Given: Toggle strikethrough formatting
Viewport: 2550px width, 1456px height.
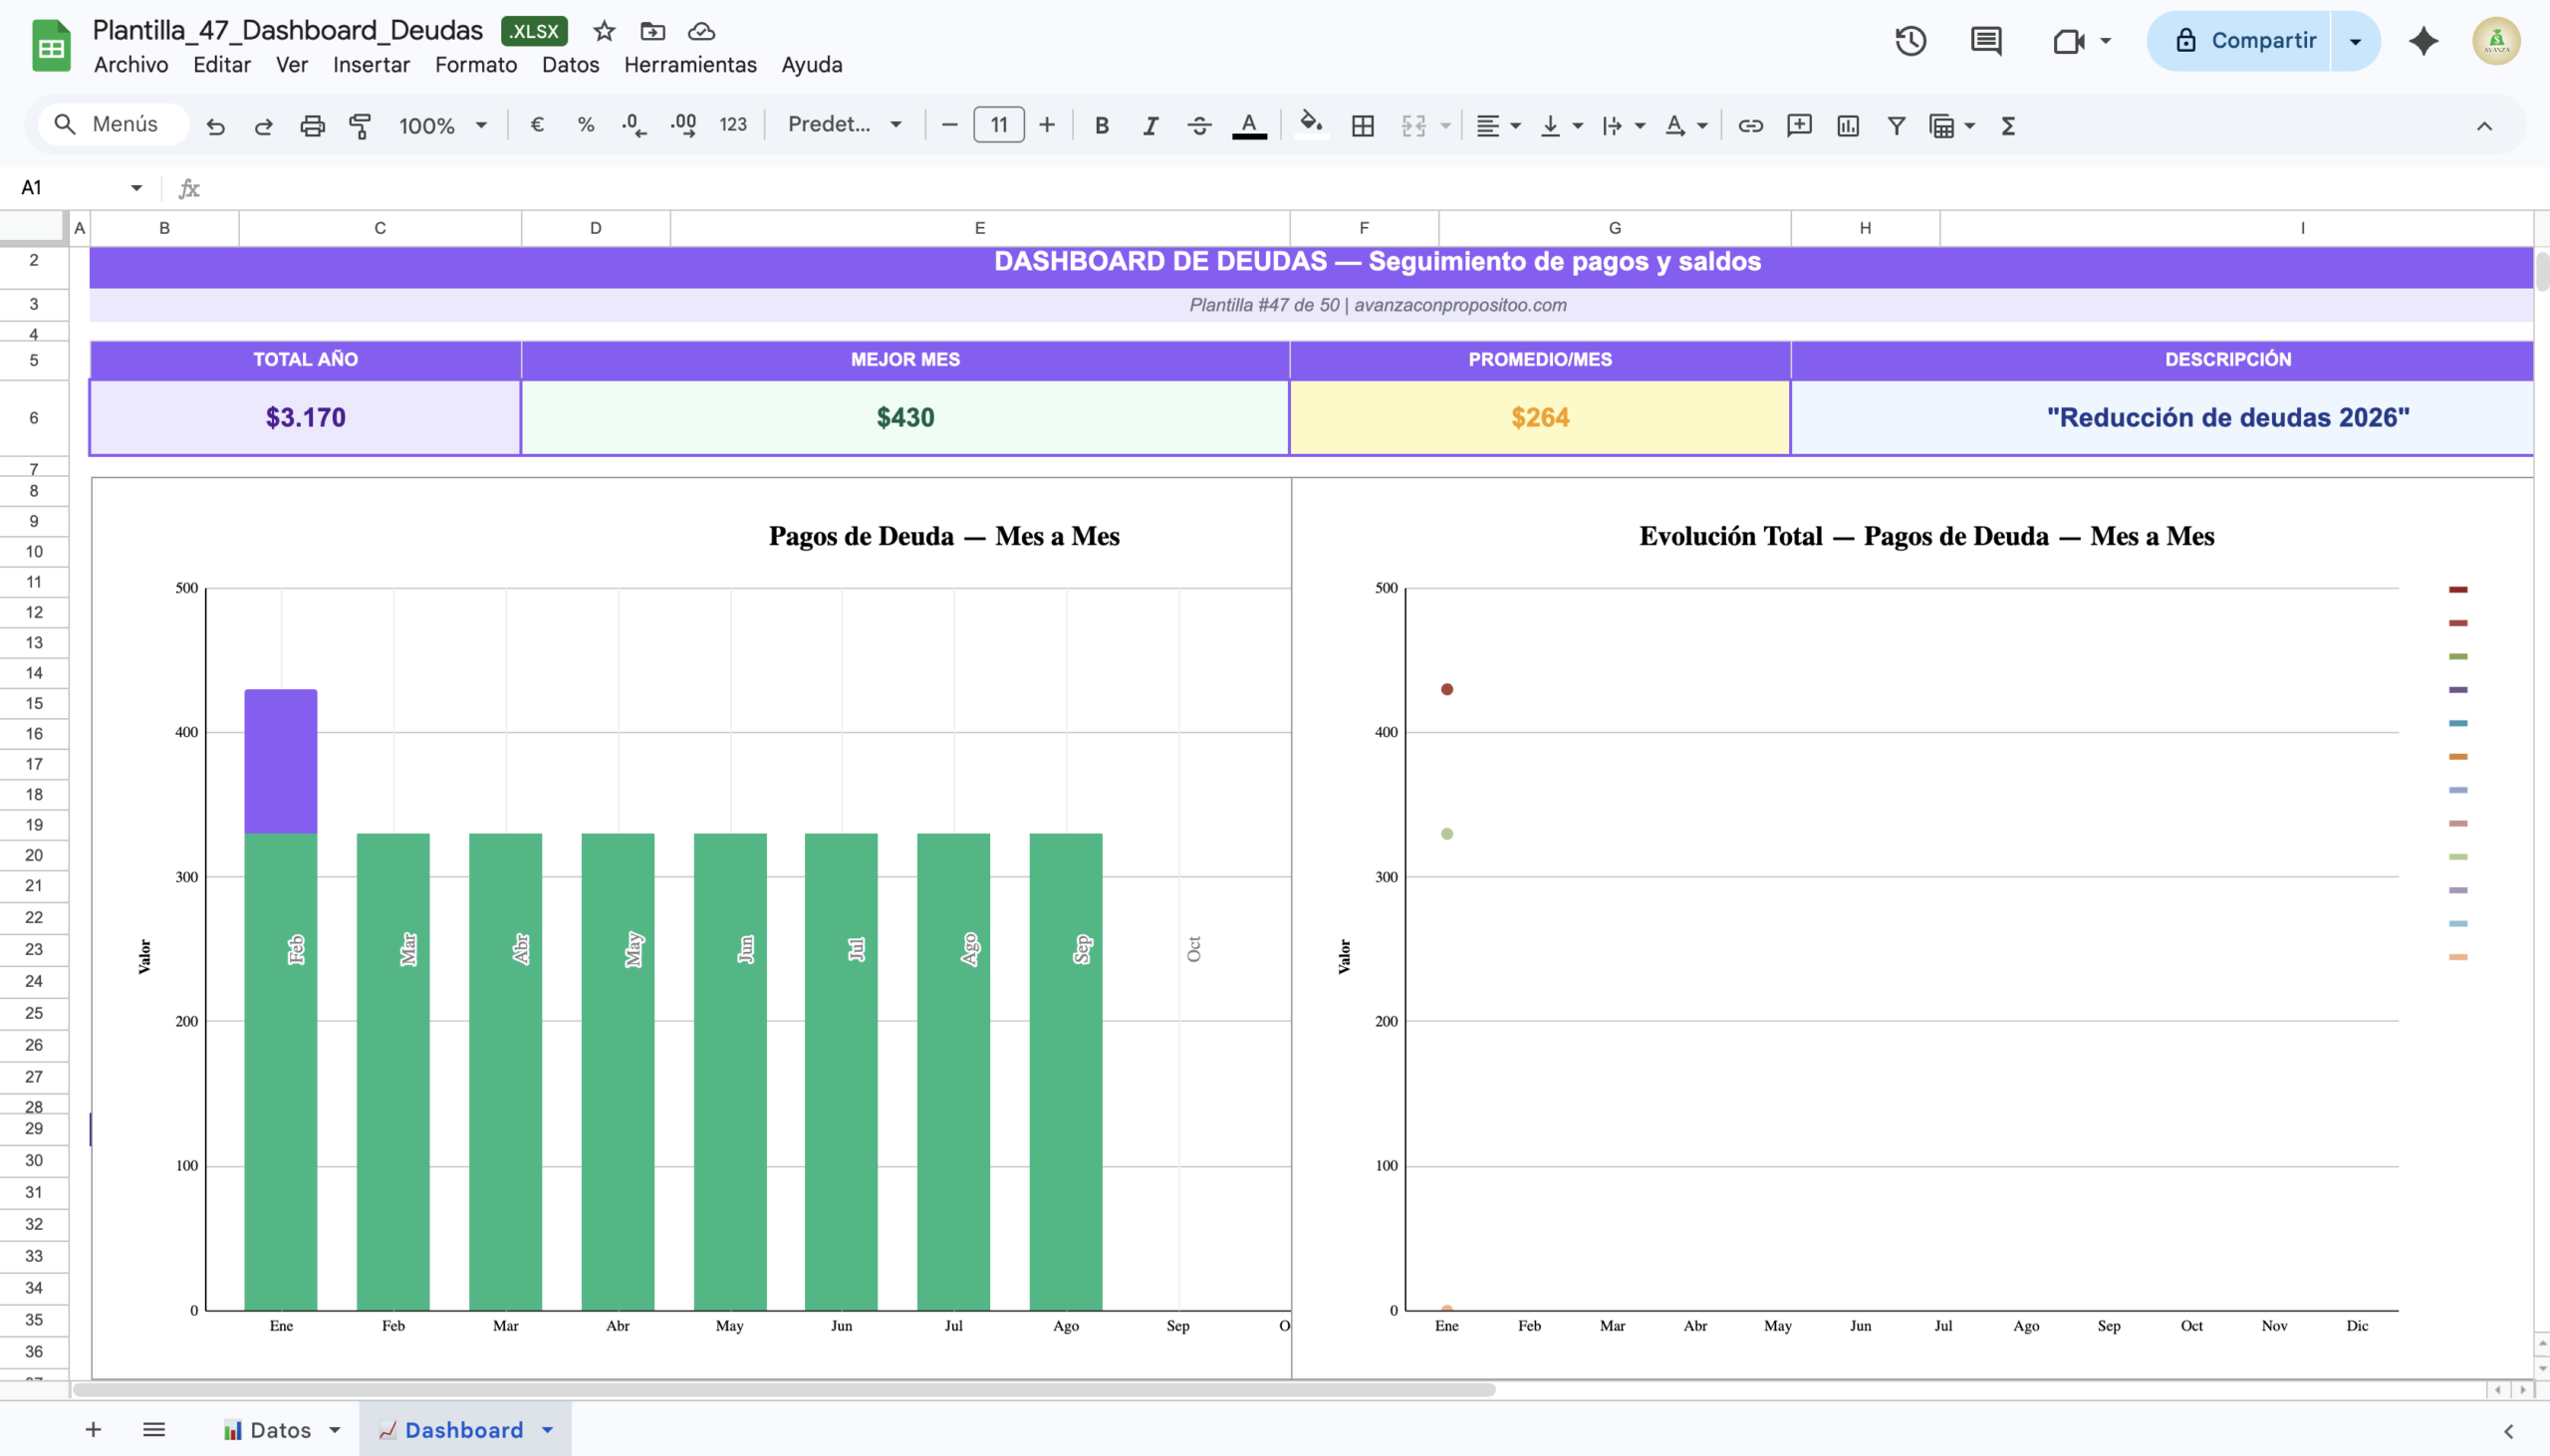Looking at the screenshot, I should tap(1199, 125).
